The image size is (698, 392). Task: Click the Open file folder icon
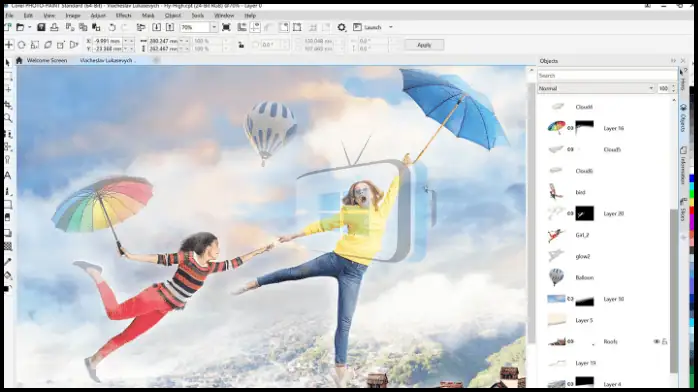(20, 28)
